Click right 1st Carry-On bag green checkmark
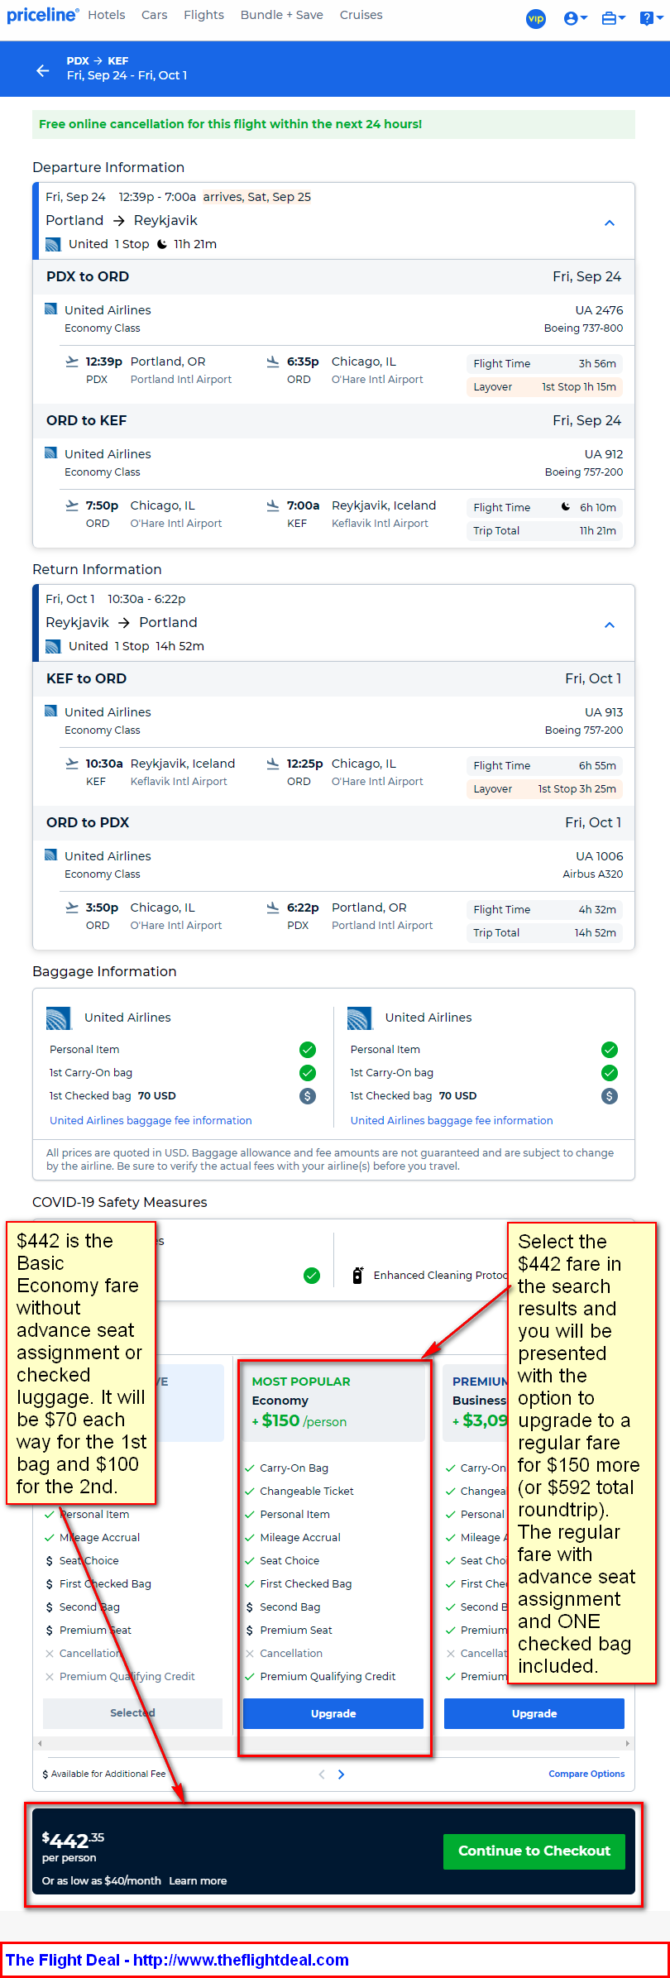This screenshot has height=1978, width=670. 609,1073
